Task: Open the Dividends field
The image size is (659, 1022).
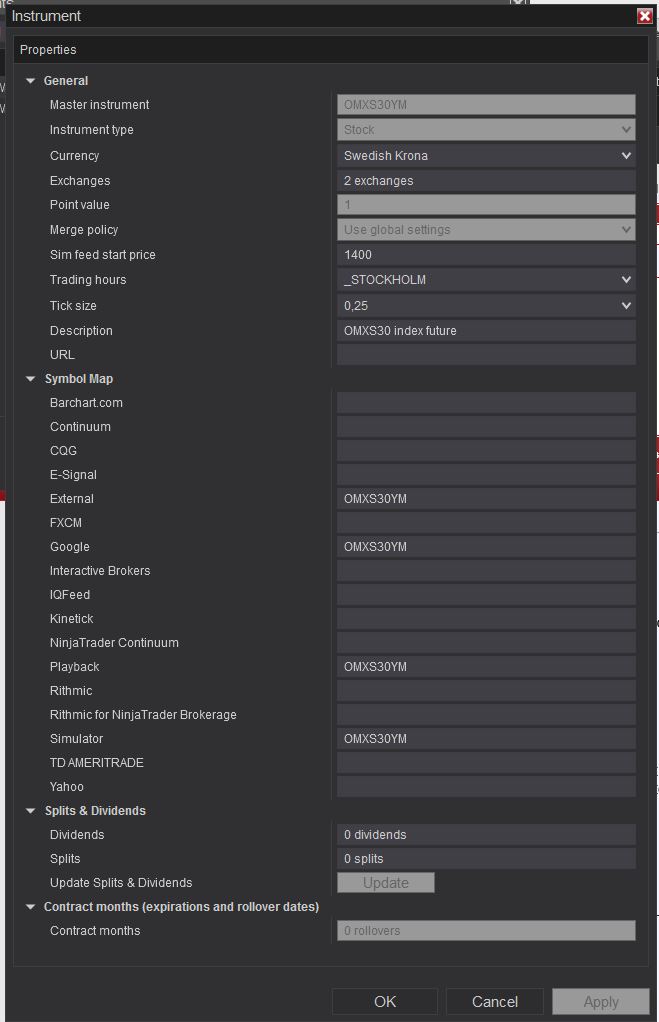Action: click(486, 835)
